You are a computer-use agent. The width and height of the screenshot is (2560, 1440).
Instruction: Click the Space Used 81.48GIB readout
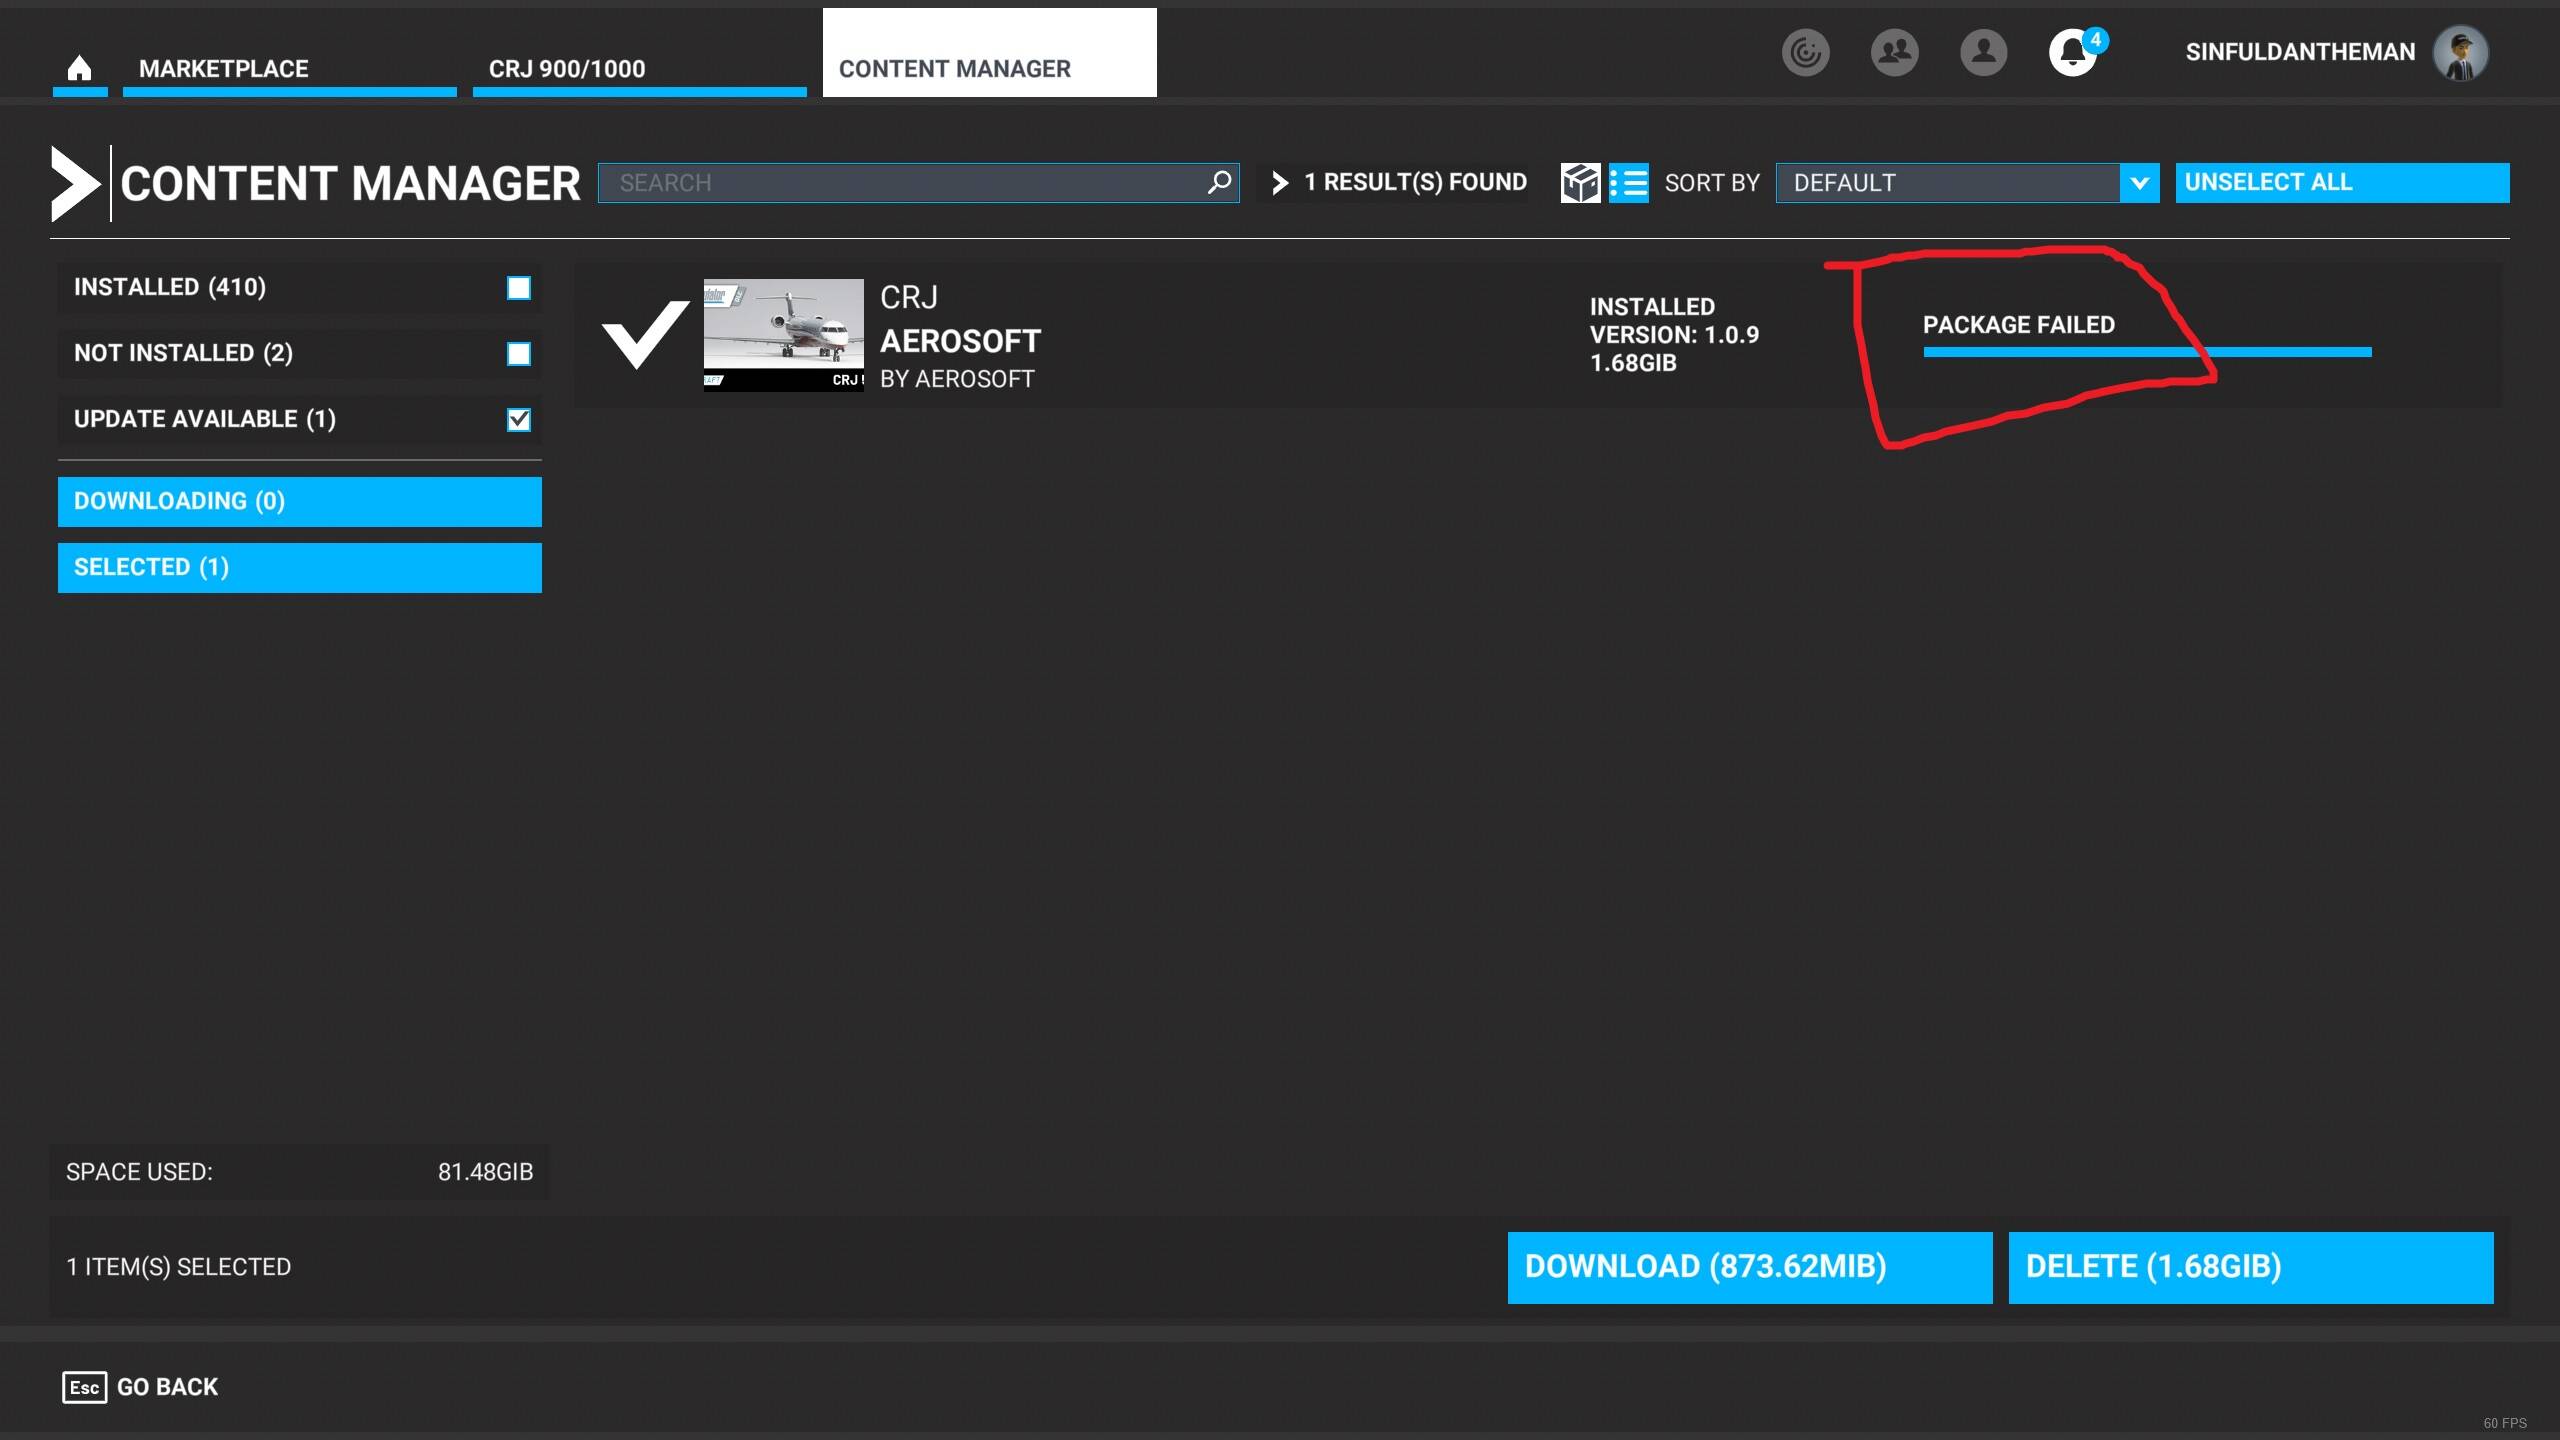point(299,1172)
